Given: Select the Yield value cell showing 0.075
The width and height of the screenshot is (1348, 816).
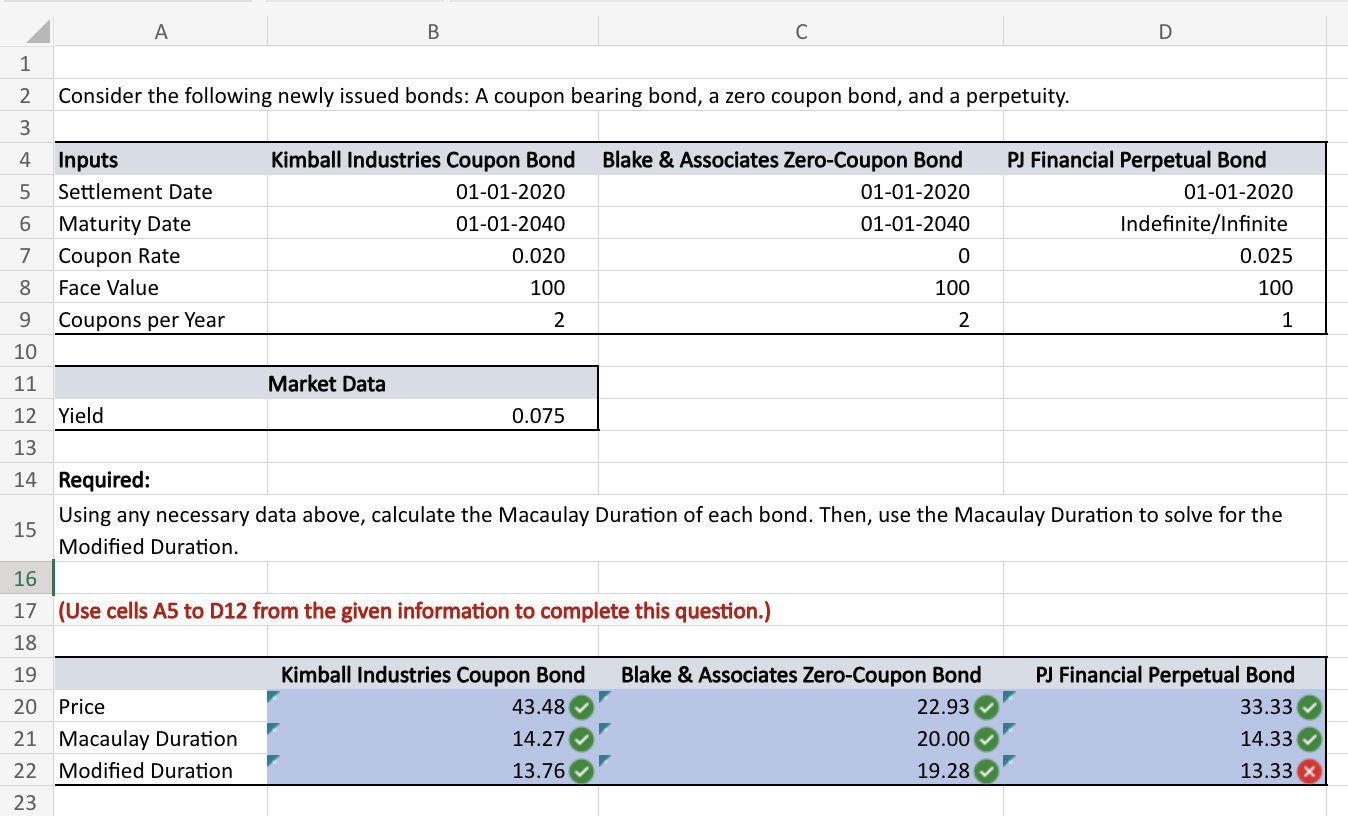Looking at the screenshot, I should coord(432,415).
